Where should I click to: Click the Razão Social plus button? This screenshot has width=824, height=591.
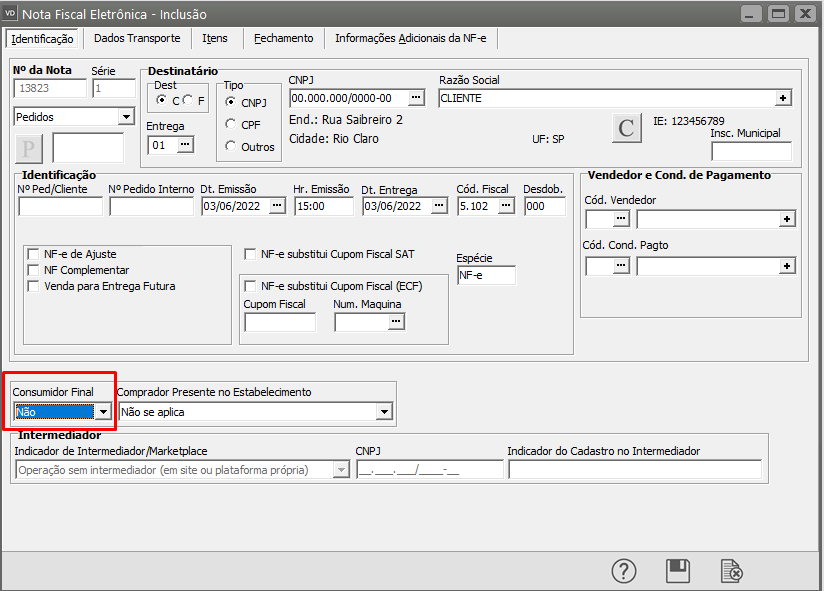(x=784, y=98)
